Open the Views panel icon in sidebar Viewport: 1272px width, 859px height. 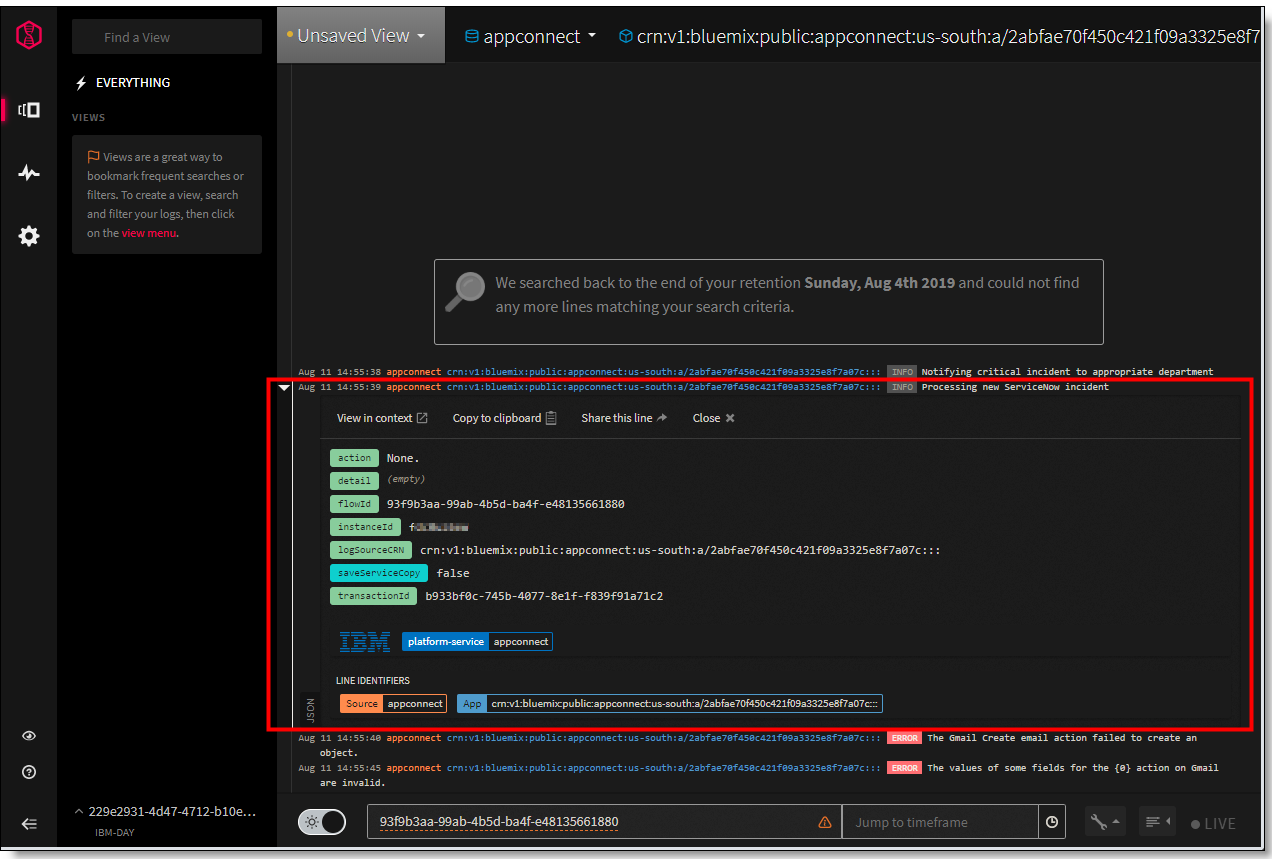(28, 110)
